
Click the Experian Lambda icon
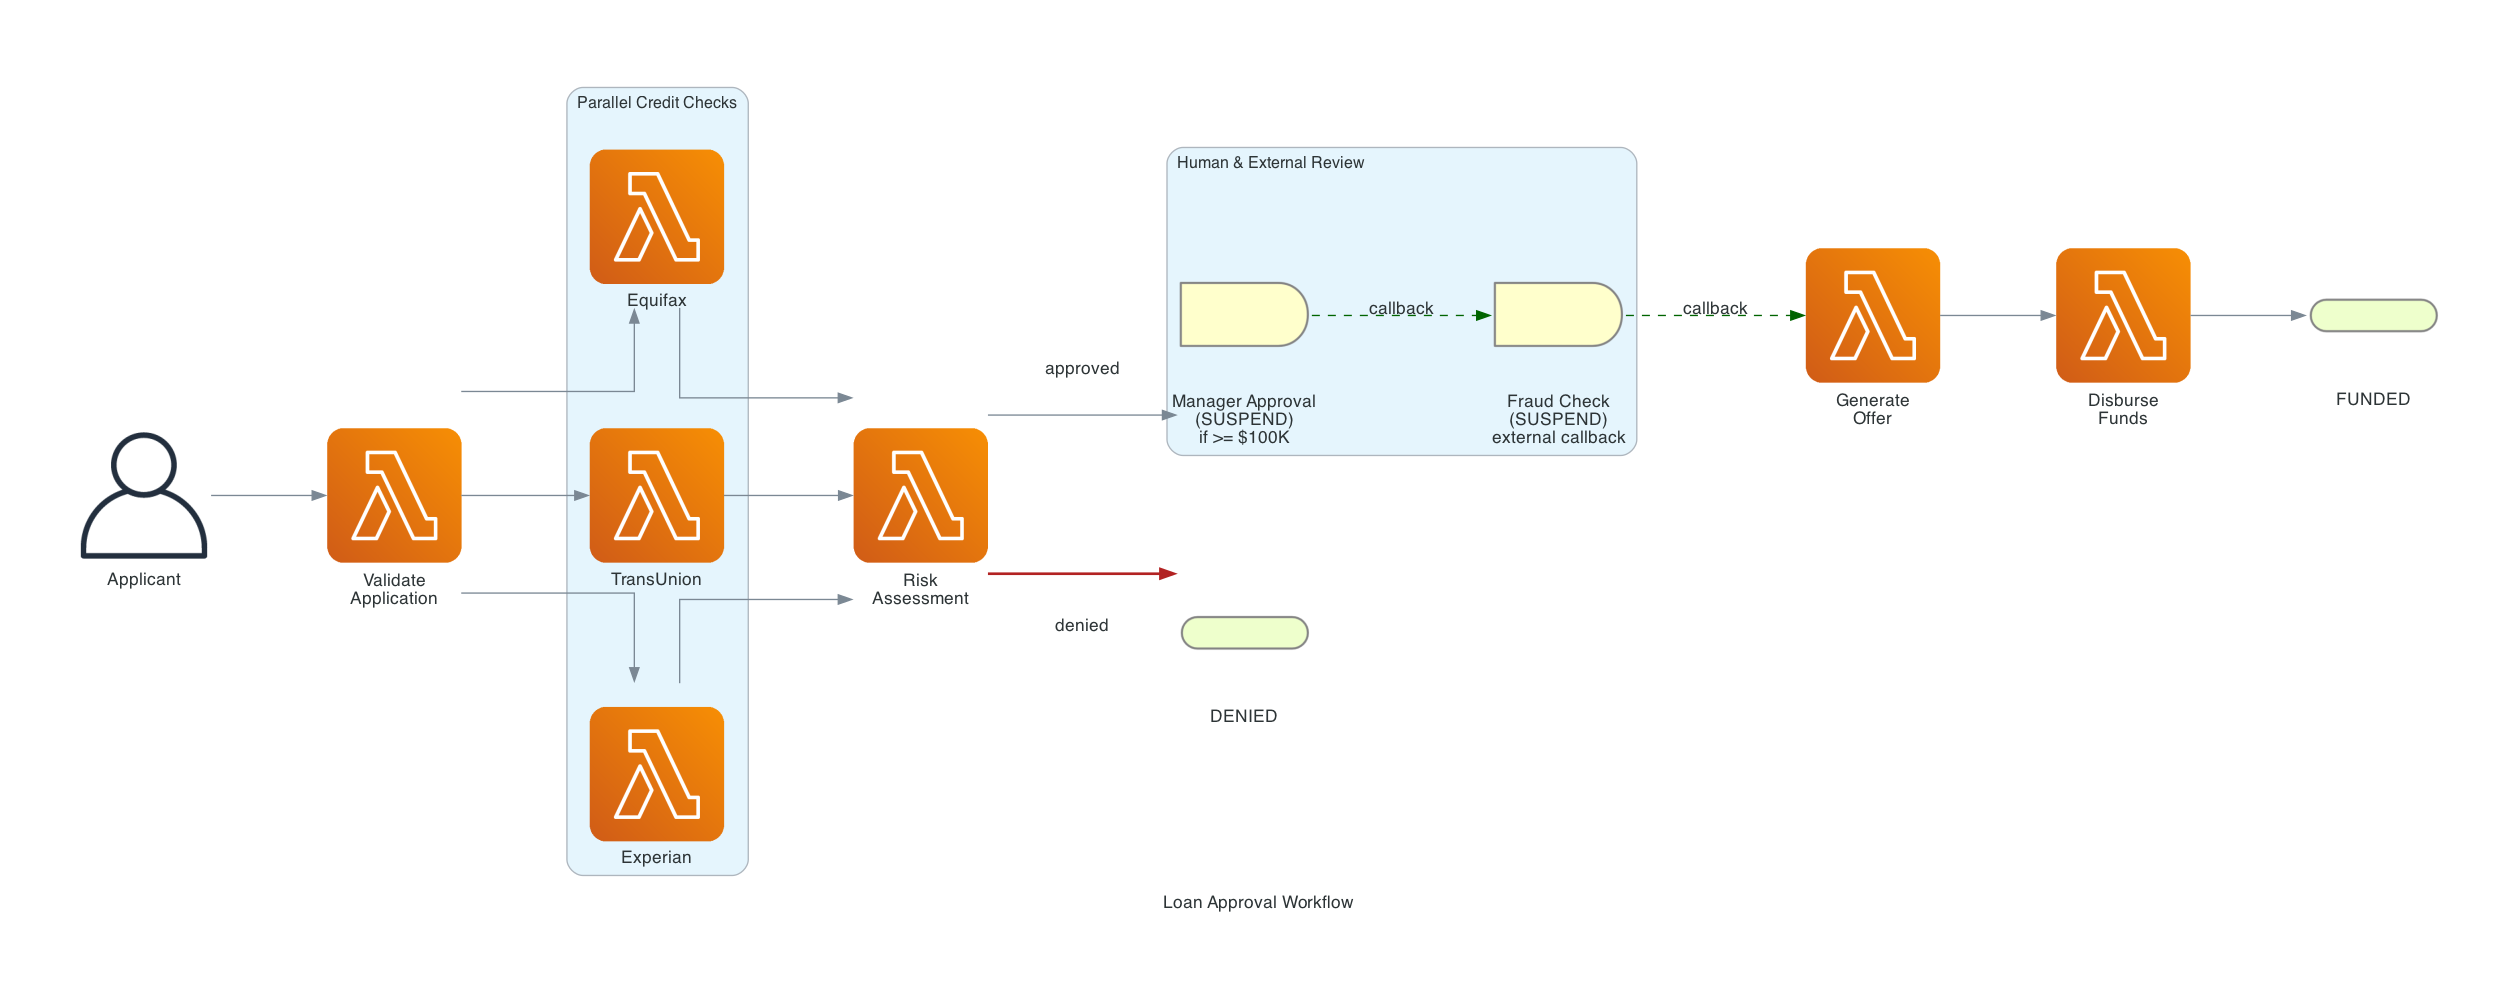[656, 773]
